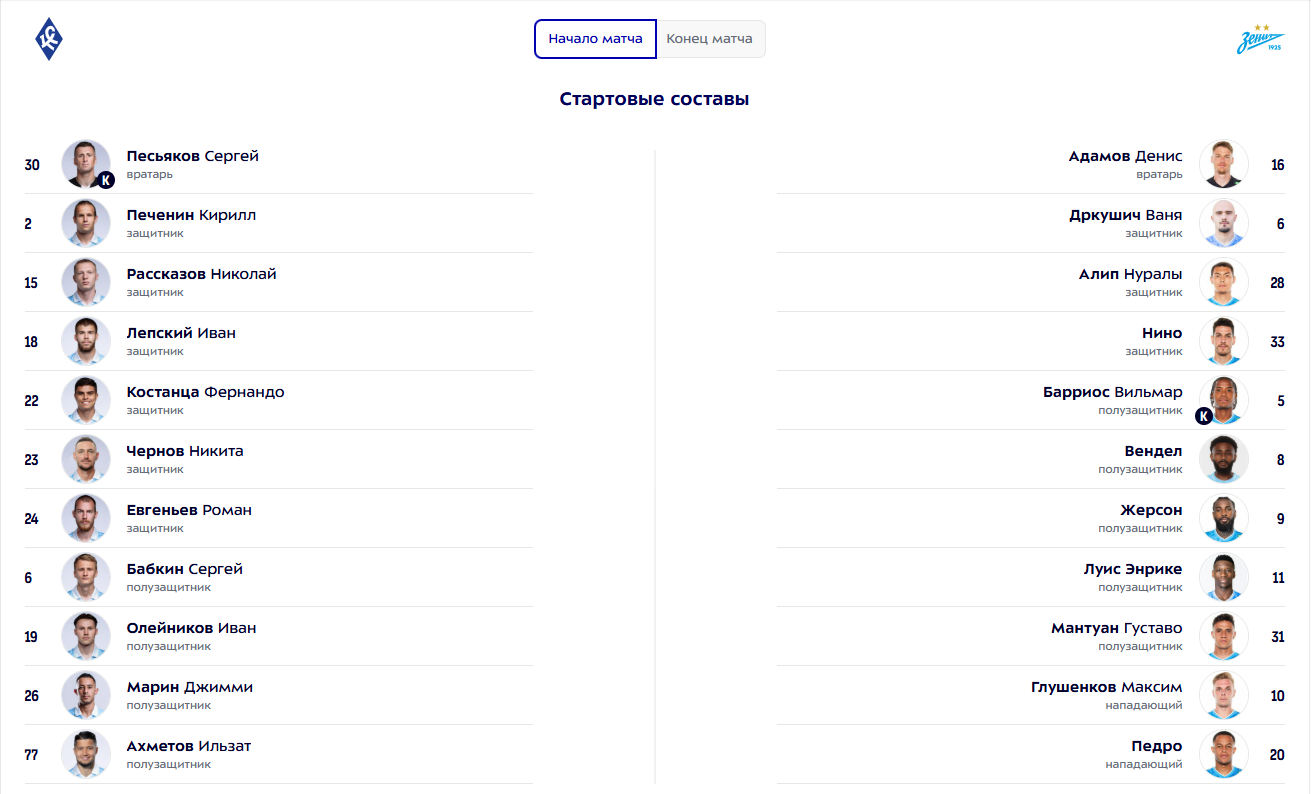Click the Zenit club logo

point(1260,39)
